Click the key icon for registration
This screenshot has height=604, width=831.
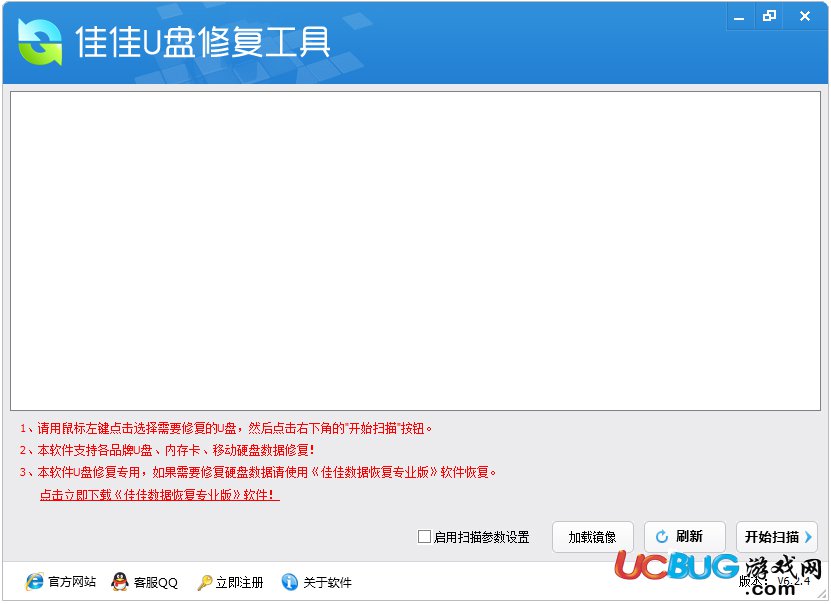[205, 582]
